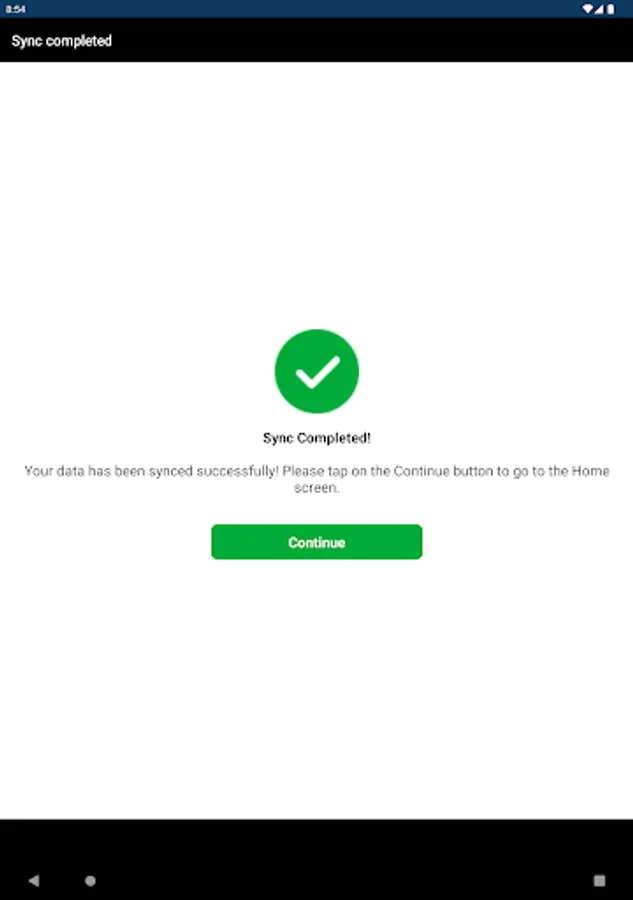The image size is (633, 900).
Task: Tap the black bottom navigation bar
Action: tap(316, 859)
